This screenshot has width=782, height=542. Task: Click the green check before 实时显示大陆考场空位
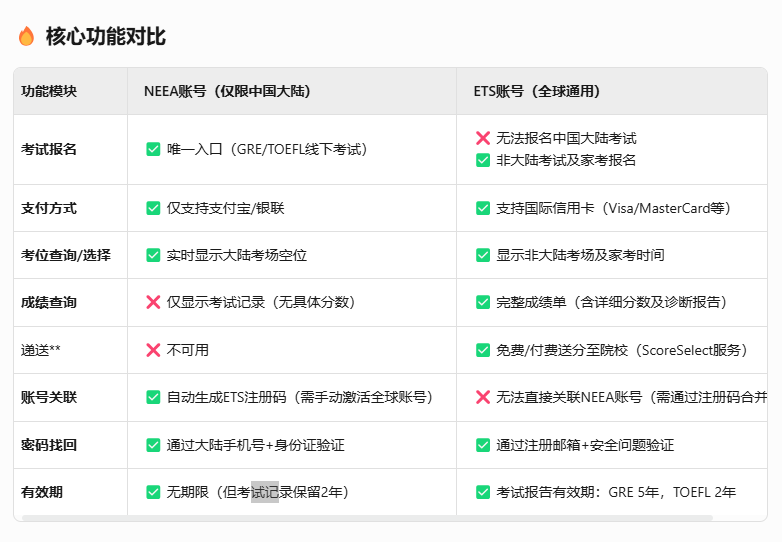(153, 255)
